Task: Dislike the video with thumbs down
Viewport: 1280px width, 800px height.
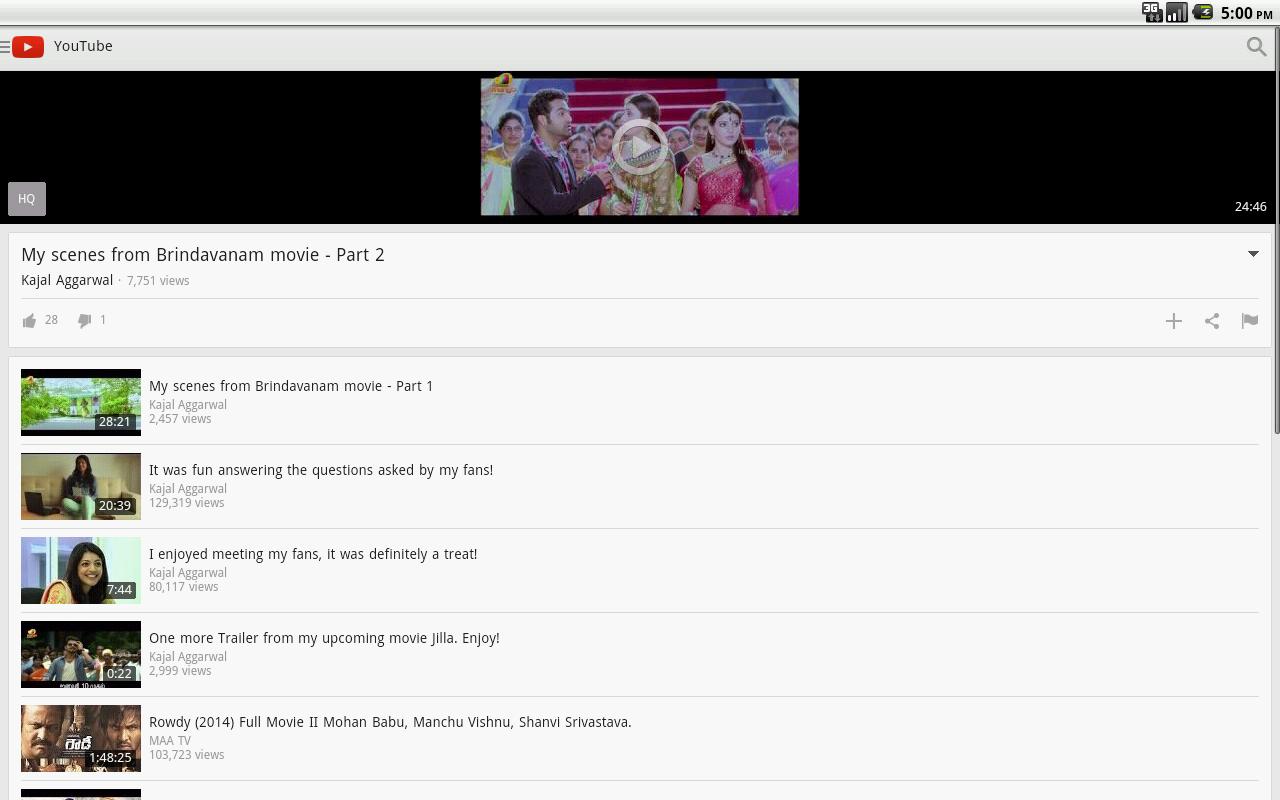Action: [x=85, y=321]
